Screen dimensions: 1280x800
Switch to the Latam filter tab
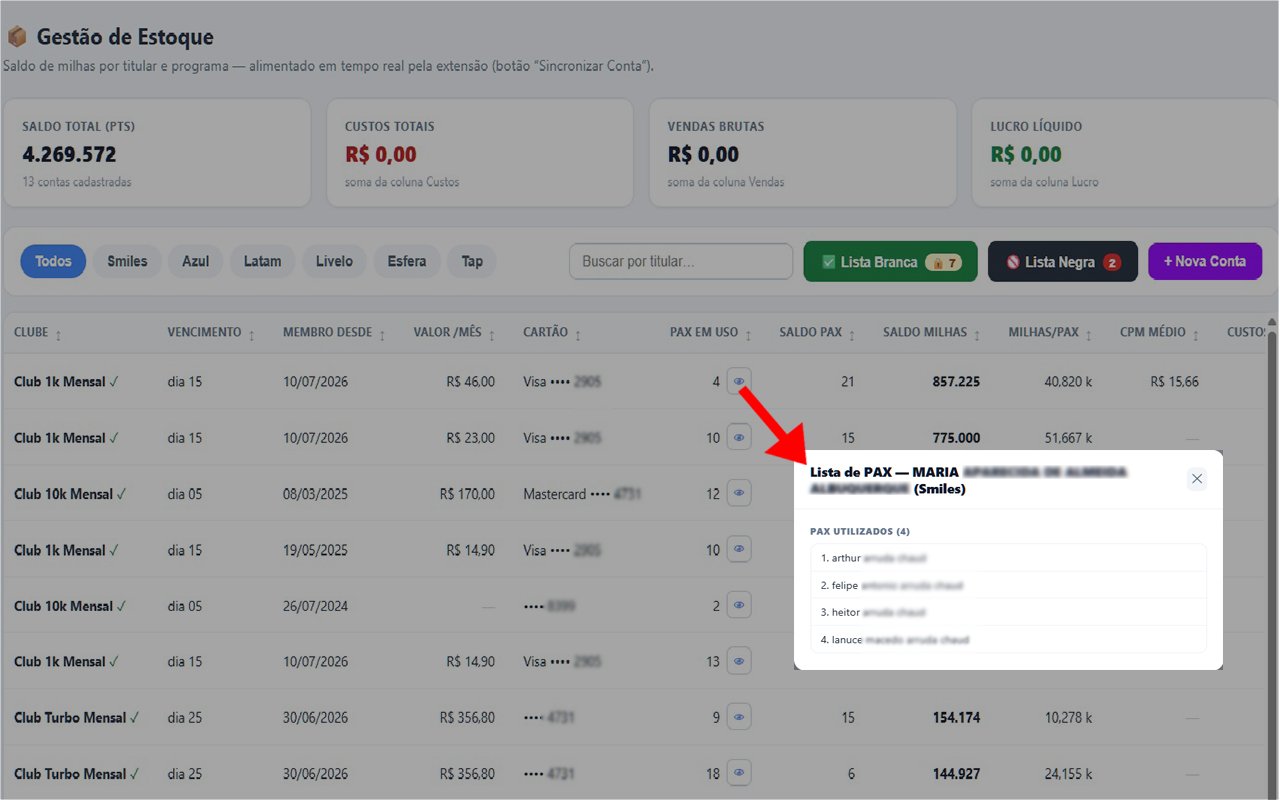(263, 261)
